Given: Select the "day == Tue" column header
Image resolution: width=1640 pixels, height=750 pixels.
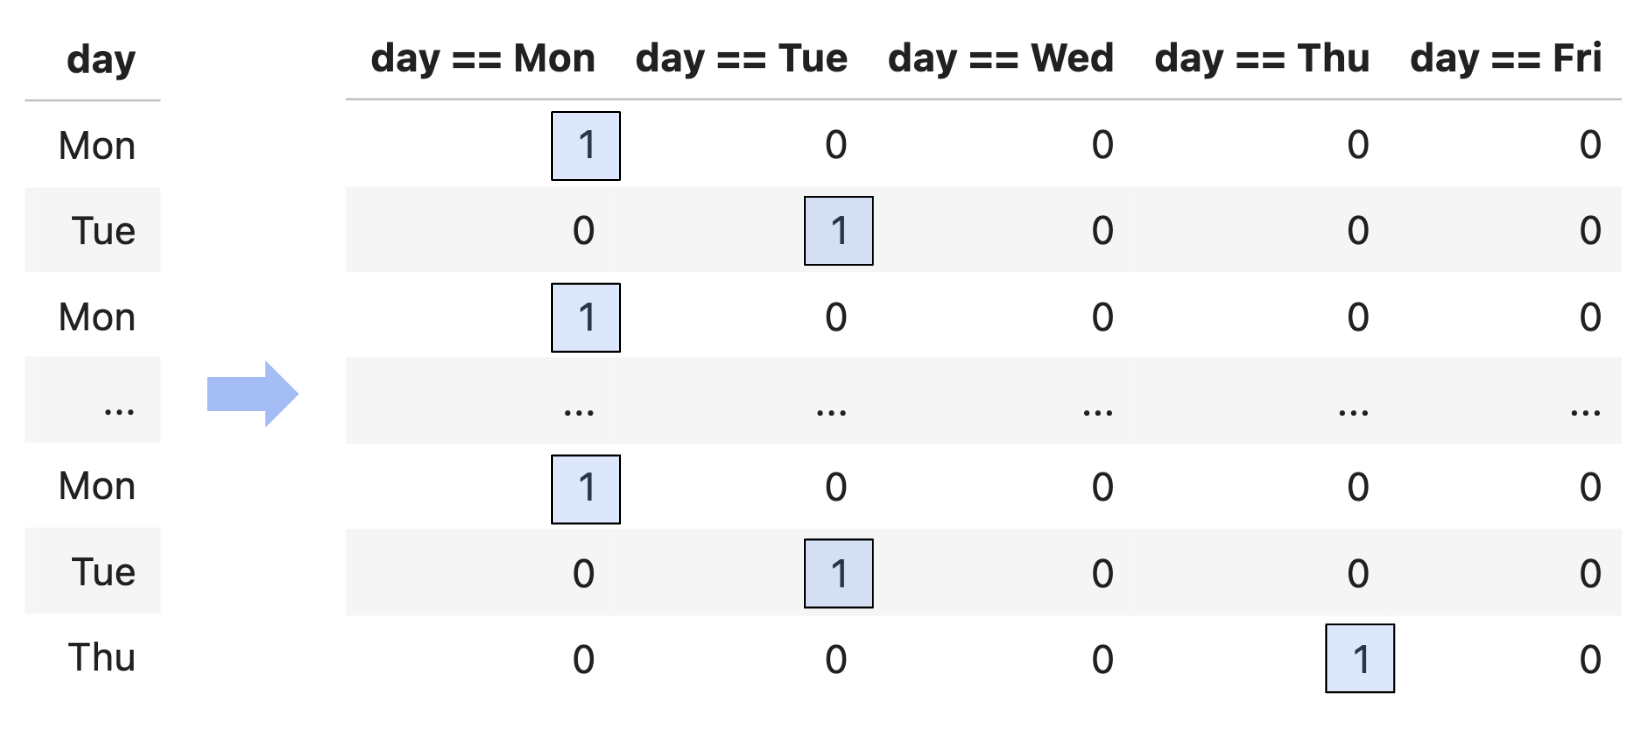Looking at the screenshot, I should pyautogui.click(x=741, y=59).
